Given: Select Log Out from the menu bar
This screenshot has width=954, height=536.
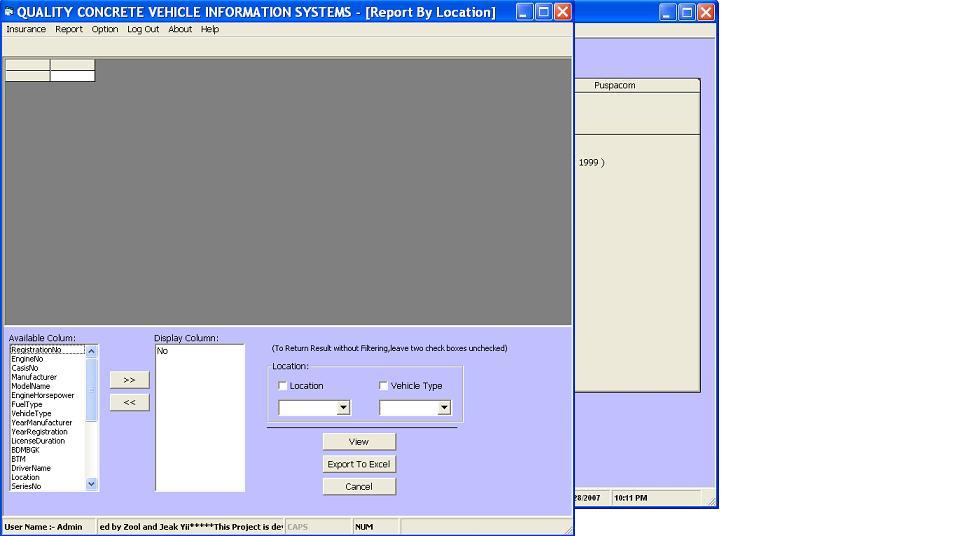Looking at the screenshot, I should (x=143, y=29).
